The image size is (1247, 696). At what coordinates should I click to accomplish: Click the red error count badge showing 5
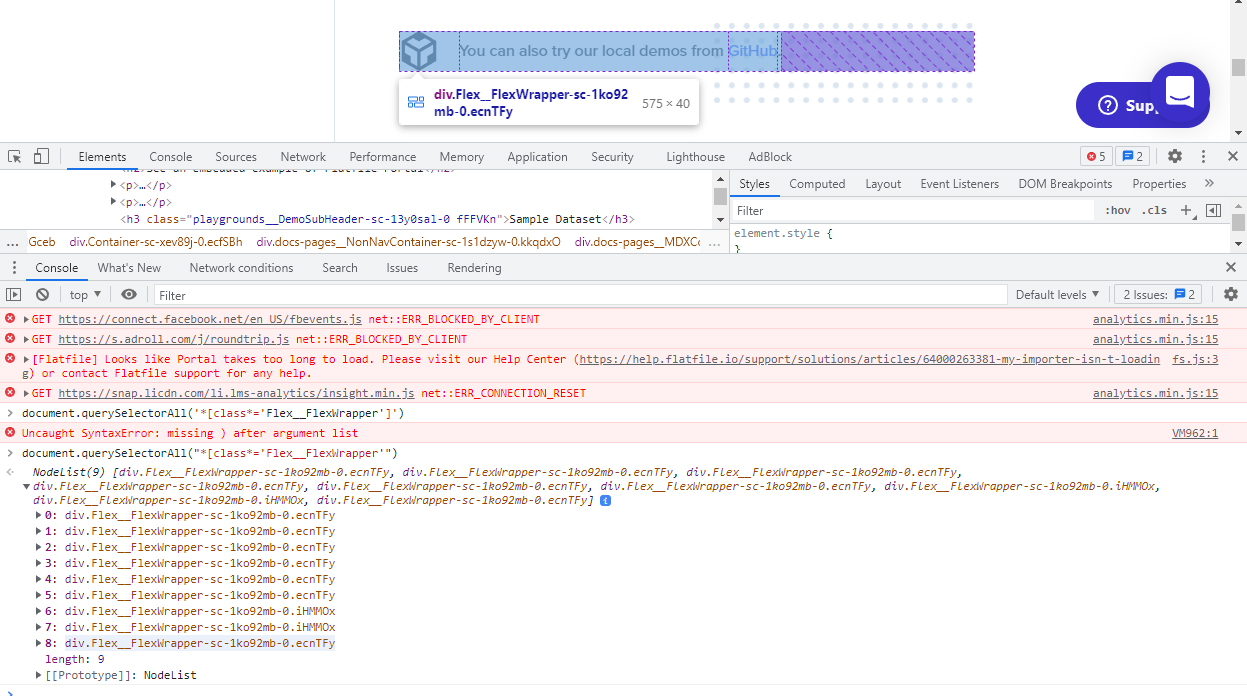click(1095, 156)
